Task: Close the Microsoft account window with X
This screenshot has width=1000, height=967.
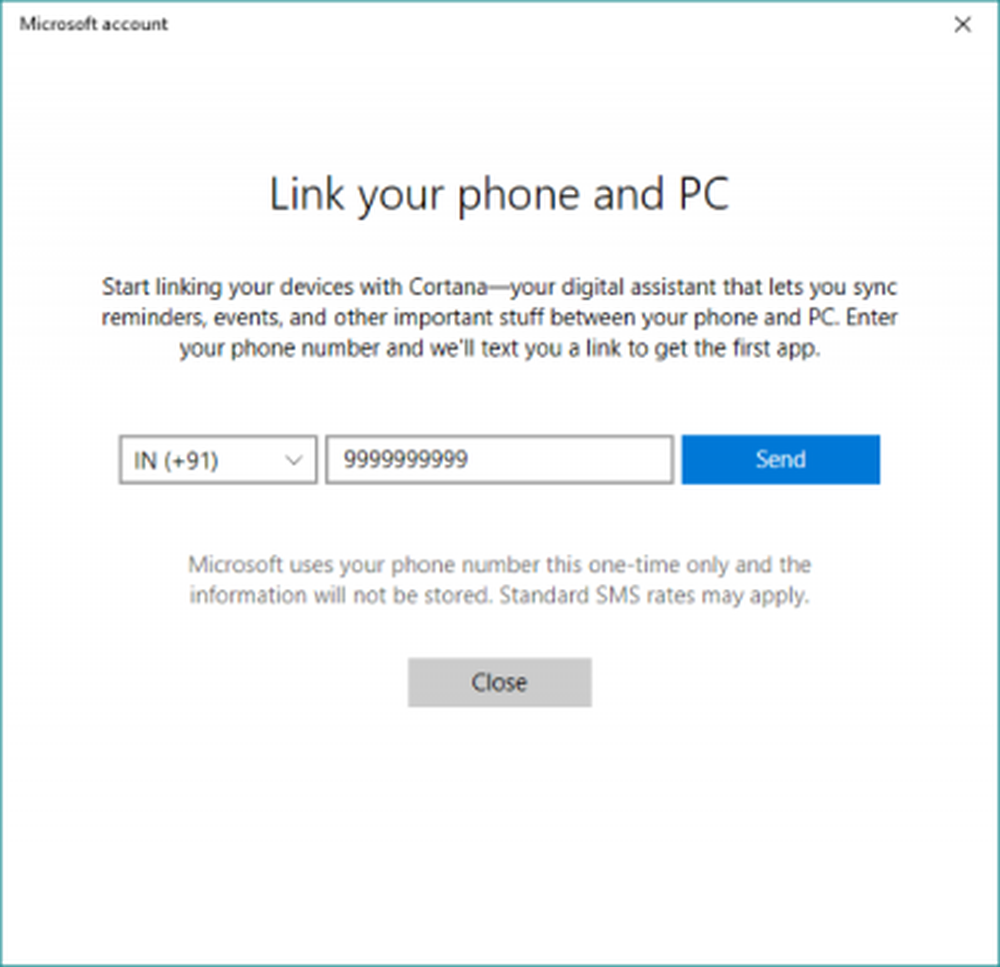Action: pos(962,25)
